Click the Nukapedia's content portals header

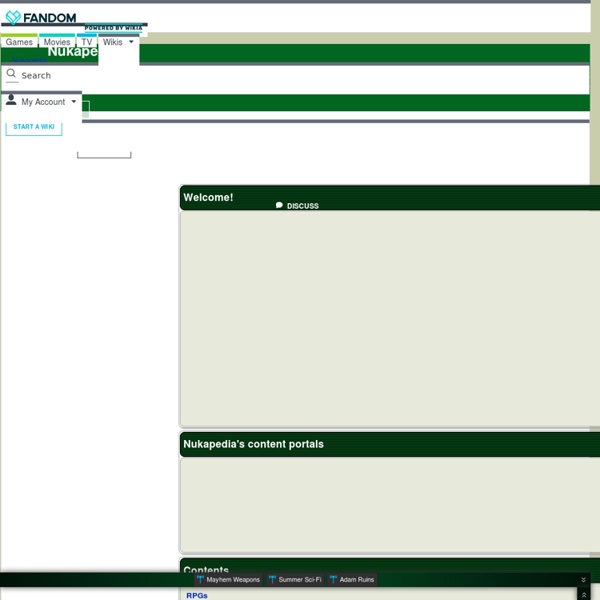(253, 444)
